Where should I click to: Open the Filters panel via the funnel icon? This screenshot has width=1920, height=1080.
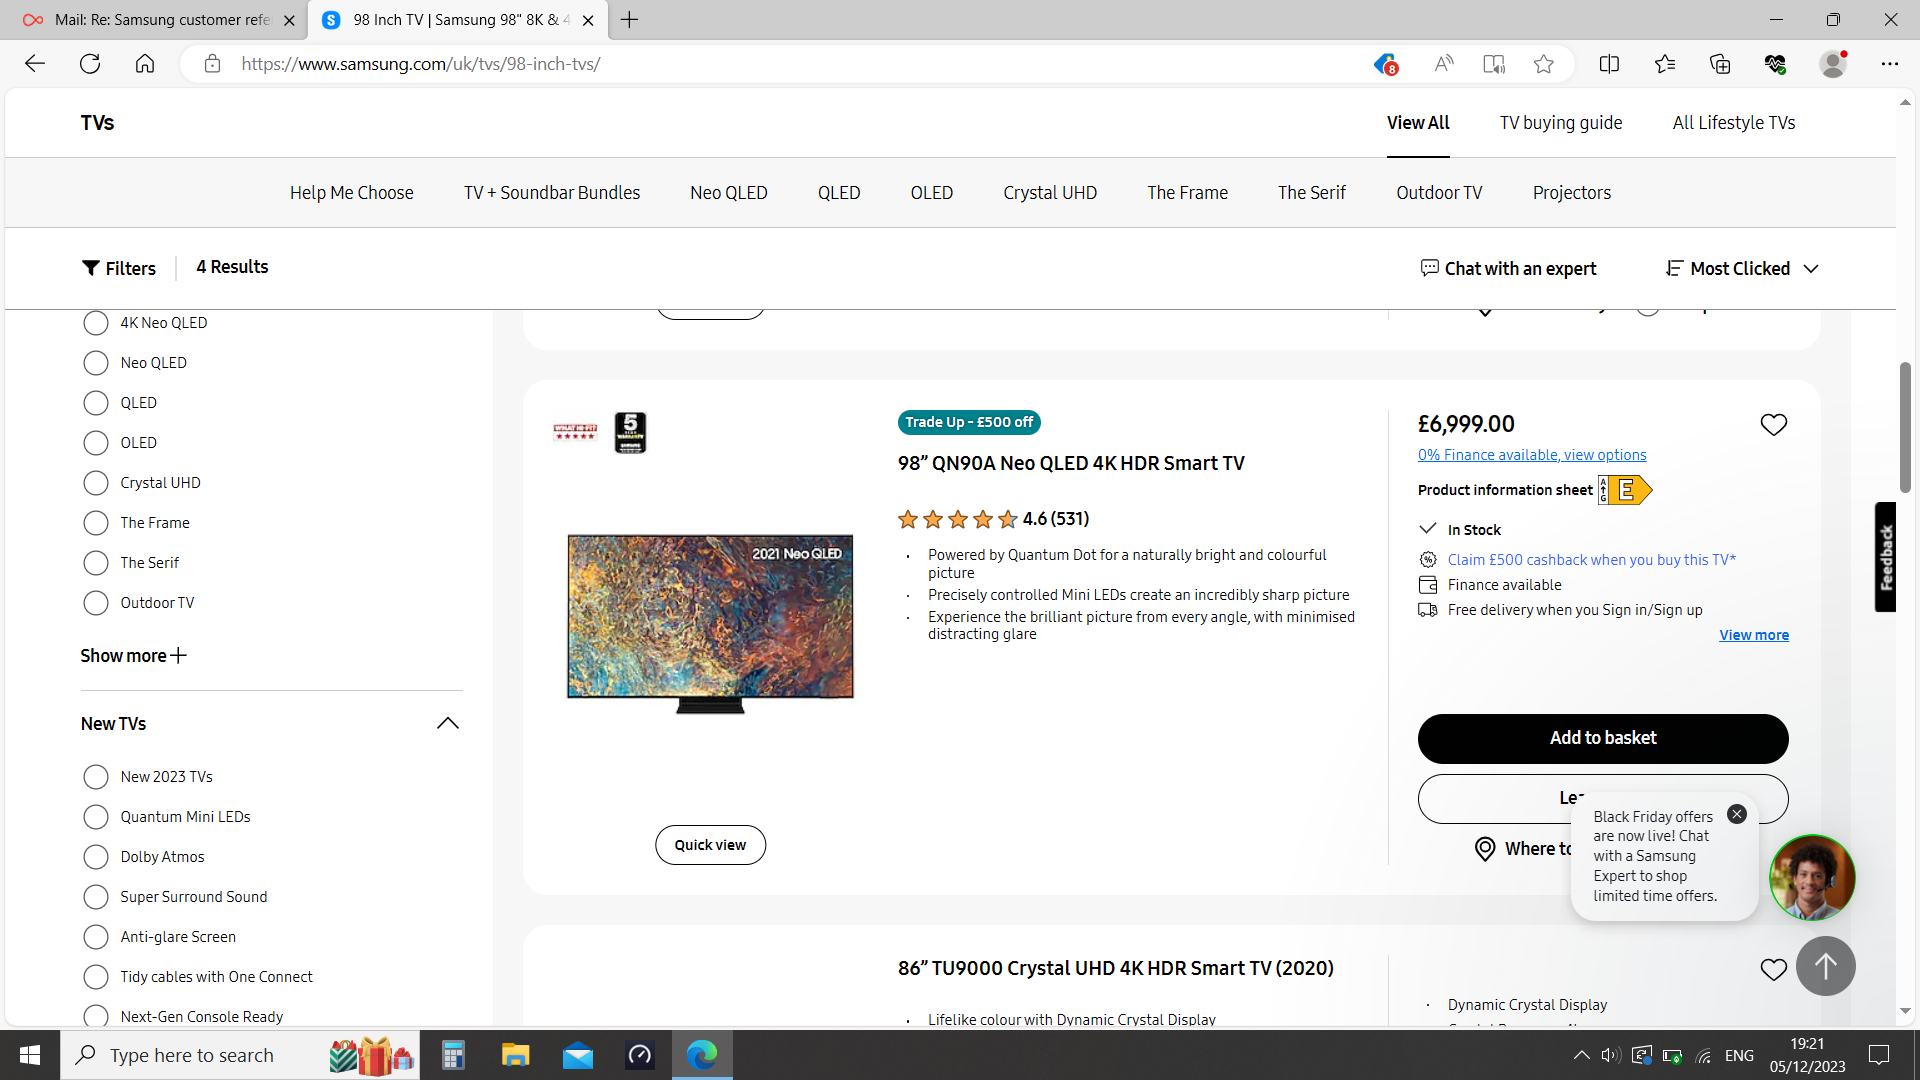coord(90,268)
